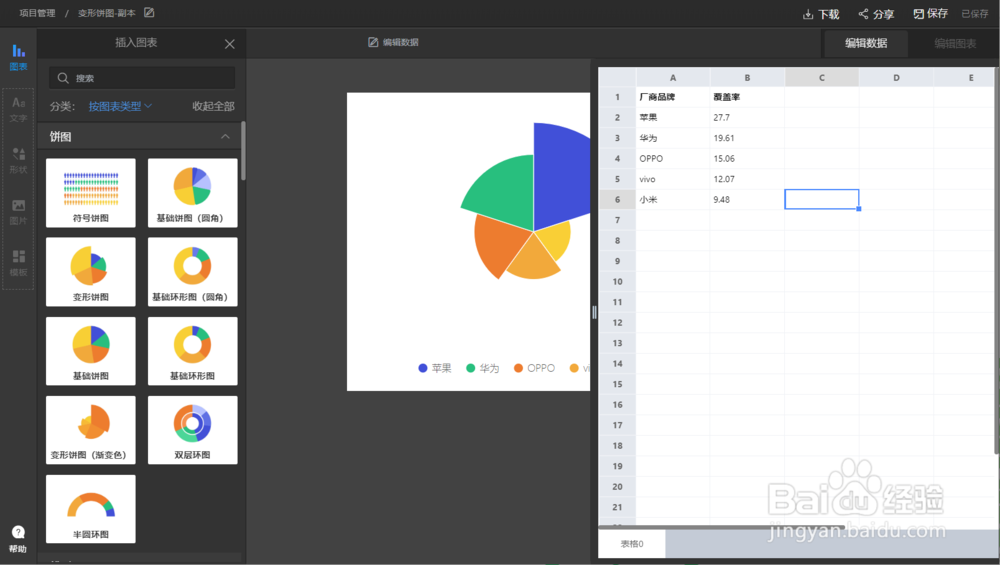
Task: Click cell with value 19.61
Action: 747,138
